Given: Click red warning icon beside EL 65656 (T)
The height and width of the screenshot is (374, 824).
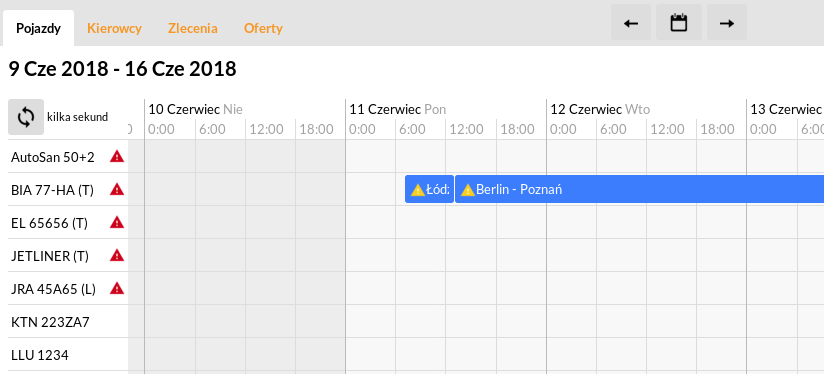Looking at the screenshot, I should pyautogui.click(x=117, y=222).
